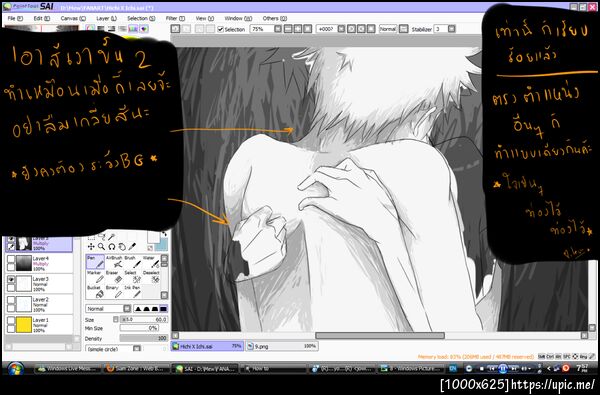Screen dimensions: 600x395
Task: Activate the Hand pan tool
Action: pyautogui.click(x=122, y=246)
